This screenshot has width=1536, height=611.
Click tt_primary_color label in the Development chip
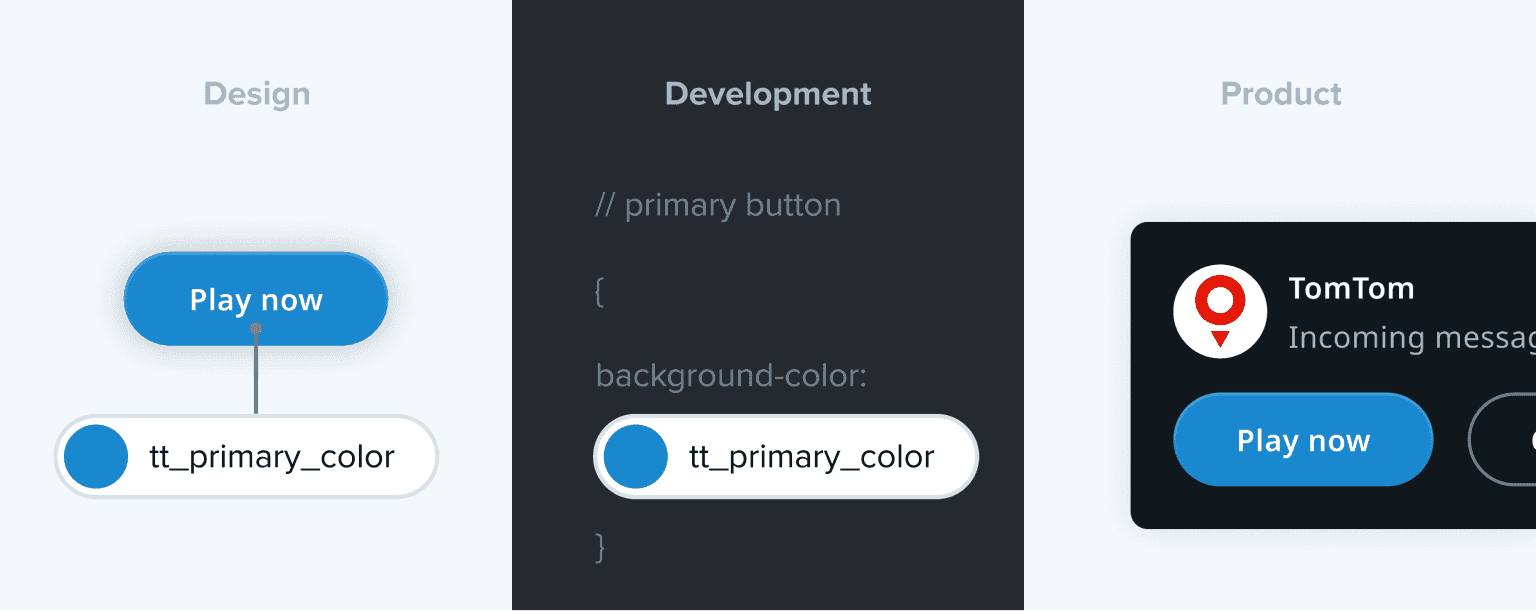click(811, 457)
